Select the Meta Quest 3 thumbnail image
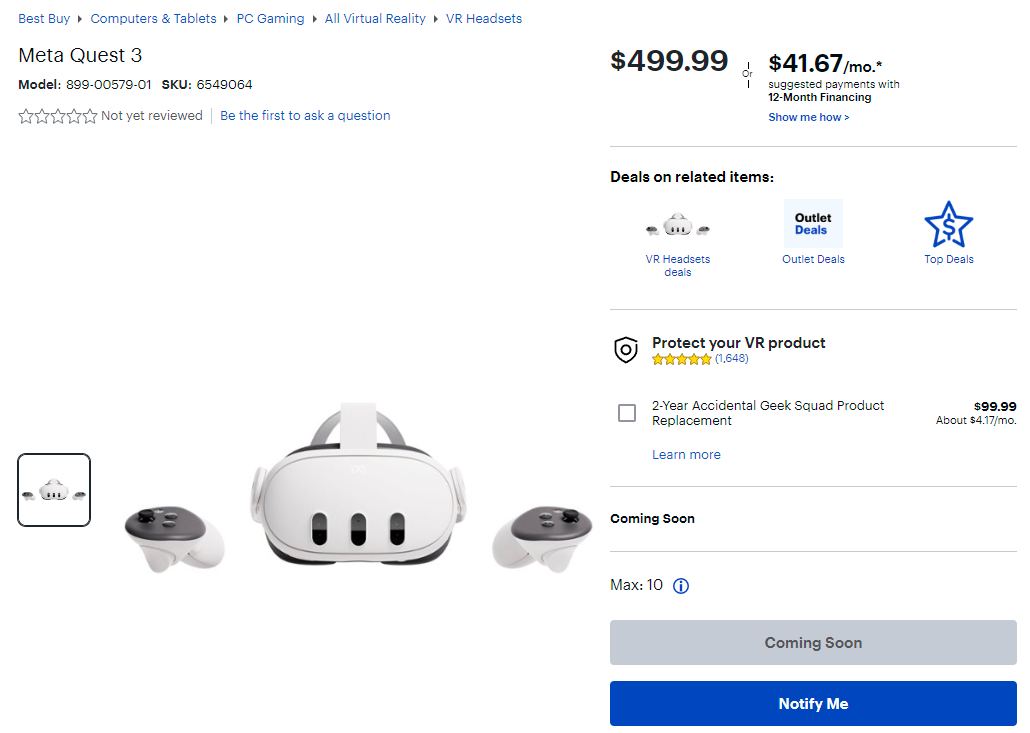 (x=54, y=490)
